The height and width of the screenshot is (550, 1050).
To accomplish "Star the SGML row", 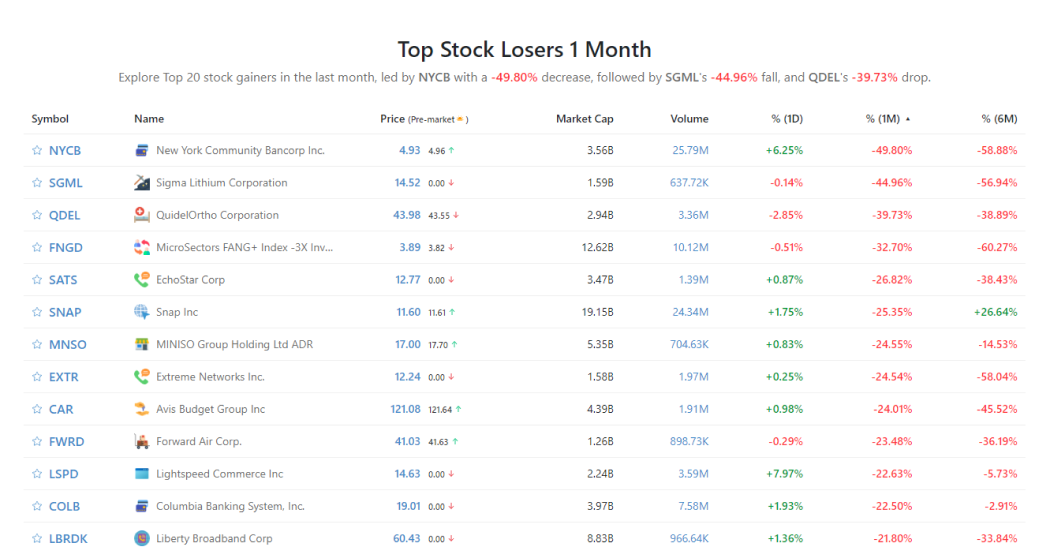I will (x=37, y=183).
